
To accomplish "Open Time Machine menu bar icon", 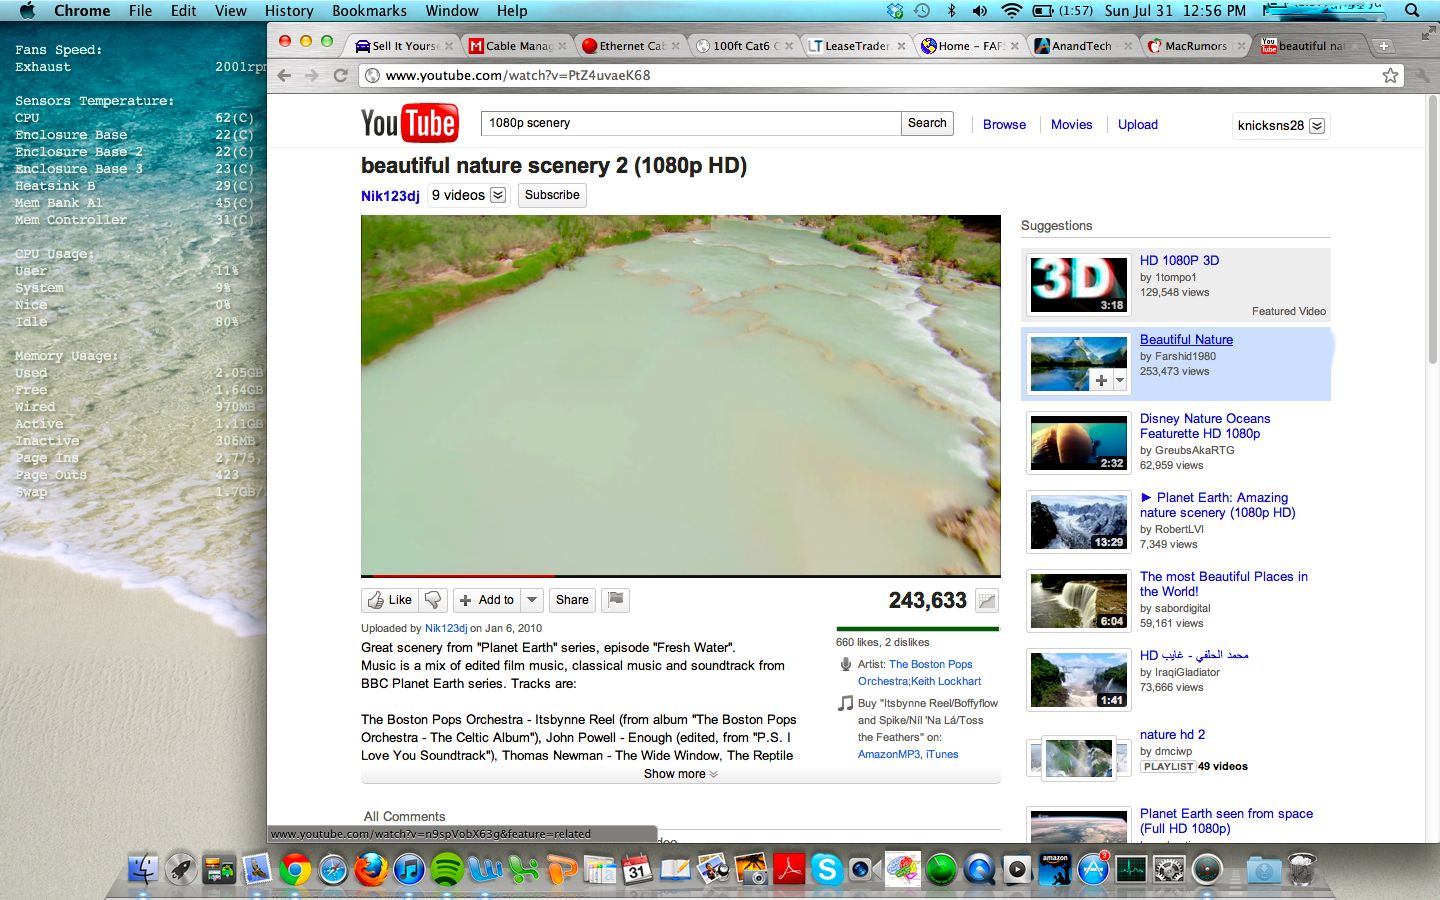I will tap(922, 11).
